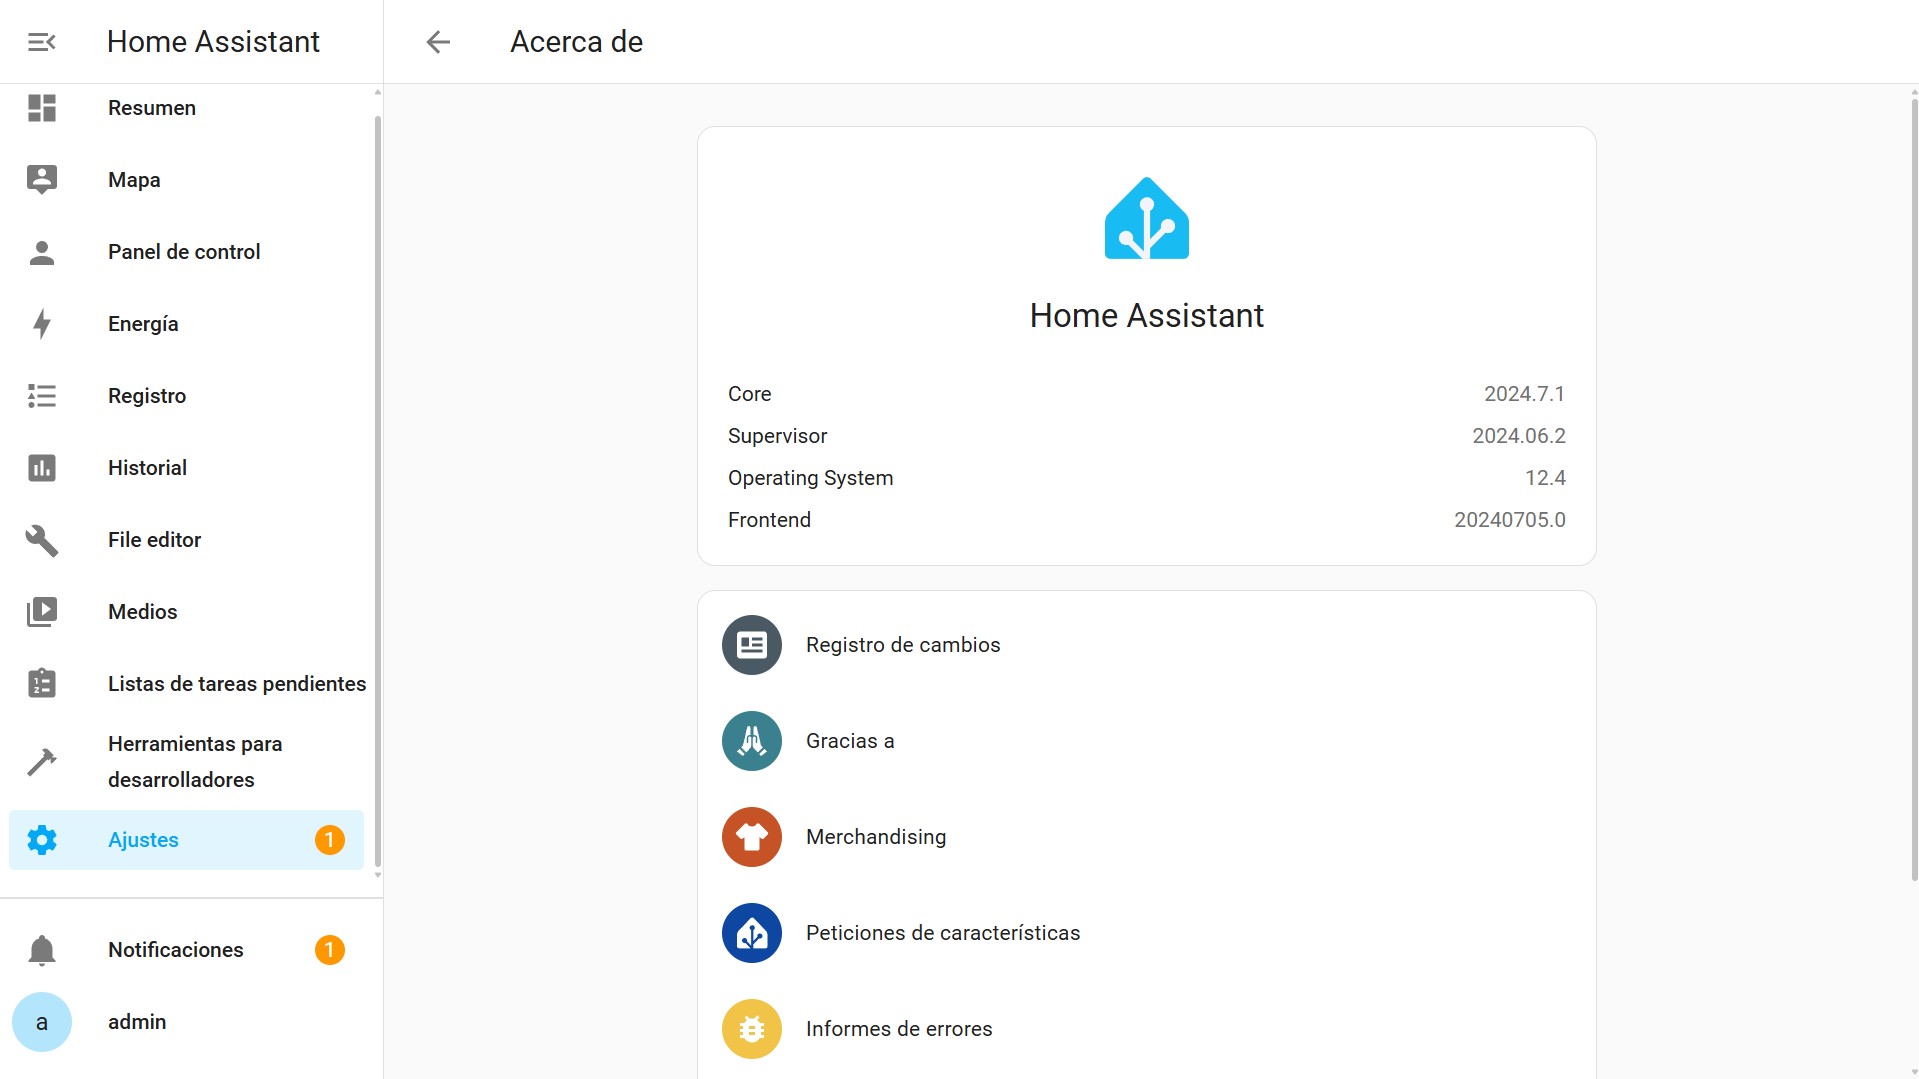Click the Energía lightning bolt icon
The width and height of the screenshot is (1919, 1079).
tap(42, 324)
